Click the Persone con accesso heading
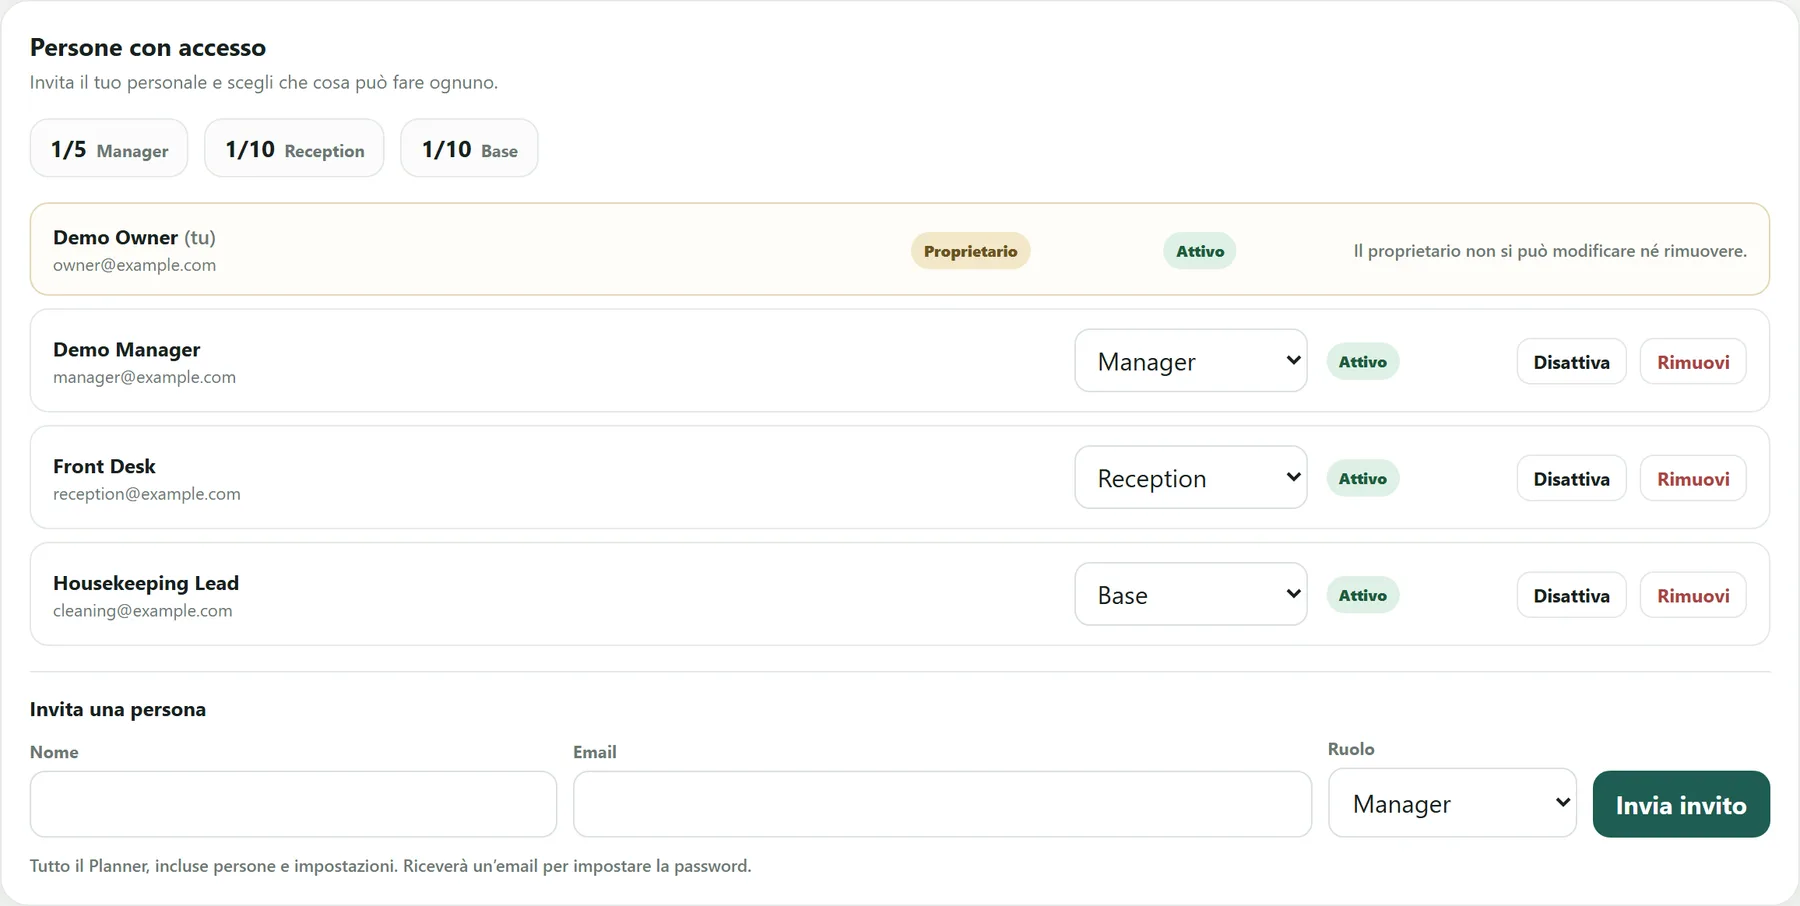This screenshot has height=906, width=1800. click(x=148, y=47)
